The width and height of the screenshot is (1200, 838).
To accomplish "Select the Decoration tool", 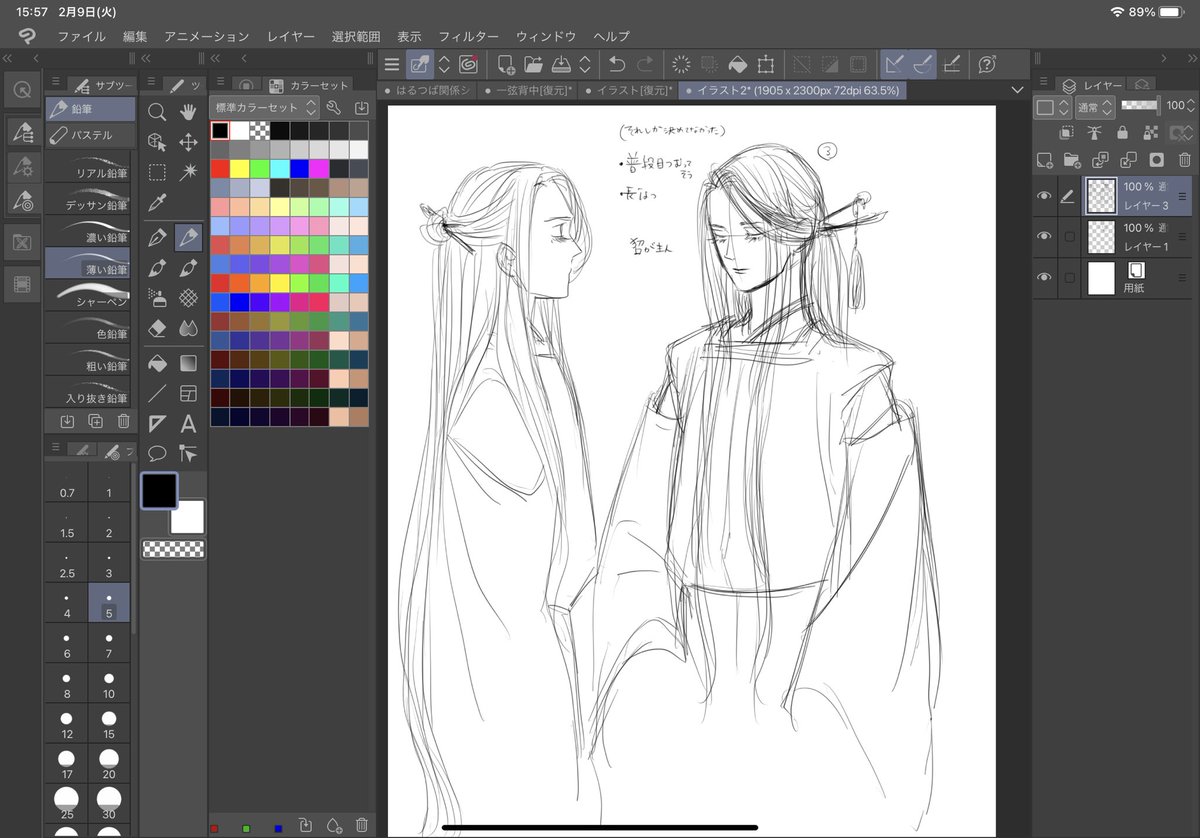I will point(188,298).
